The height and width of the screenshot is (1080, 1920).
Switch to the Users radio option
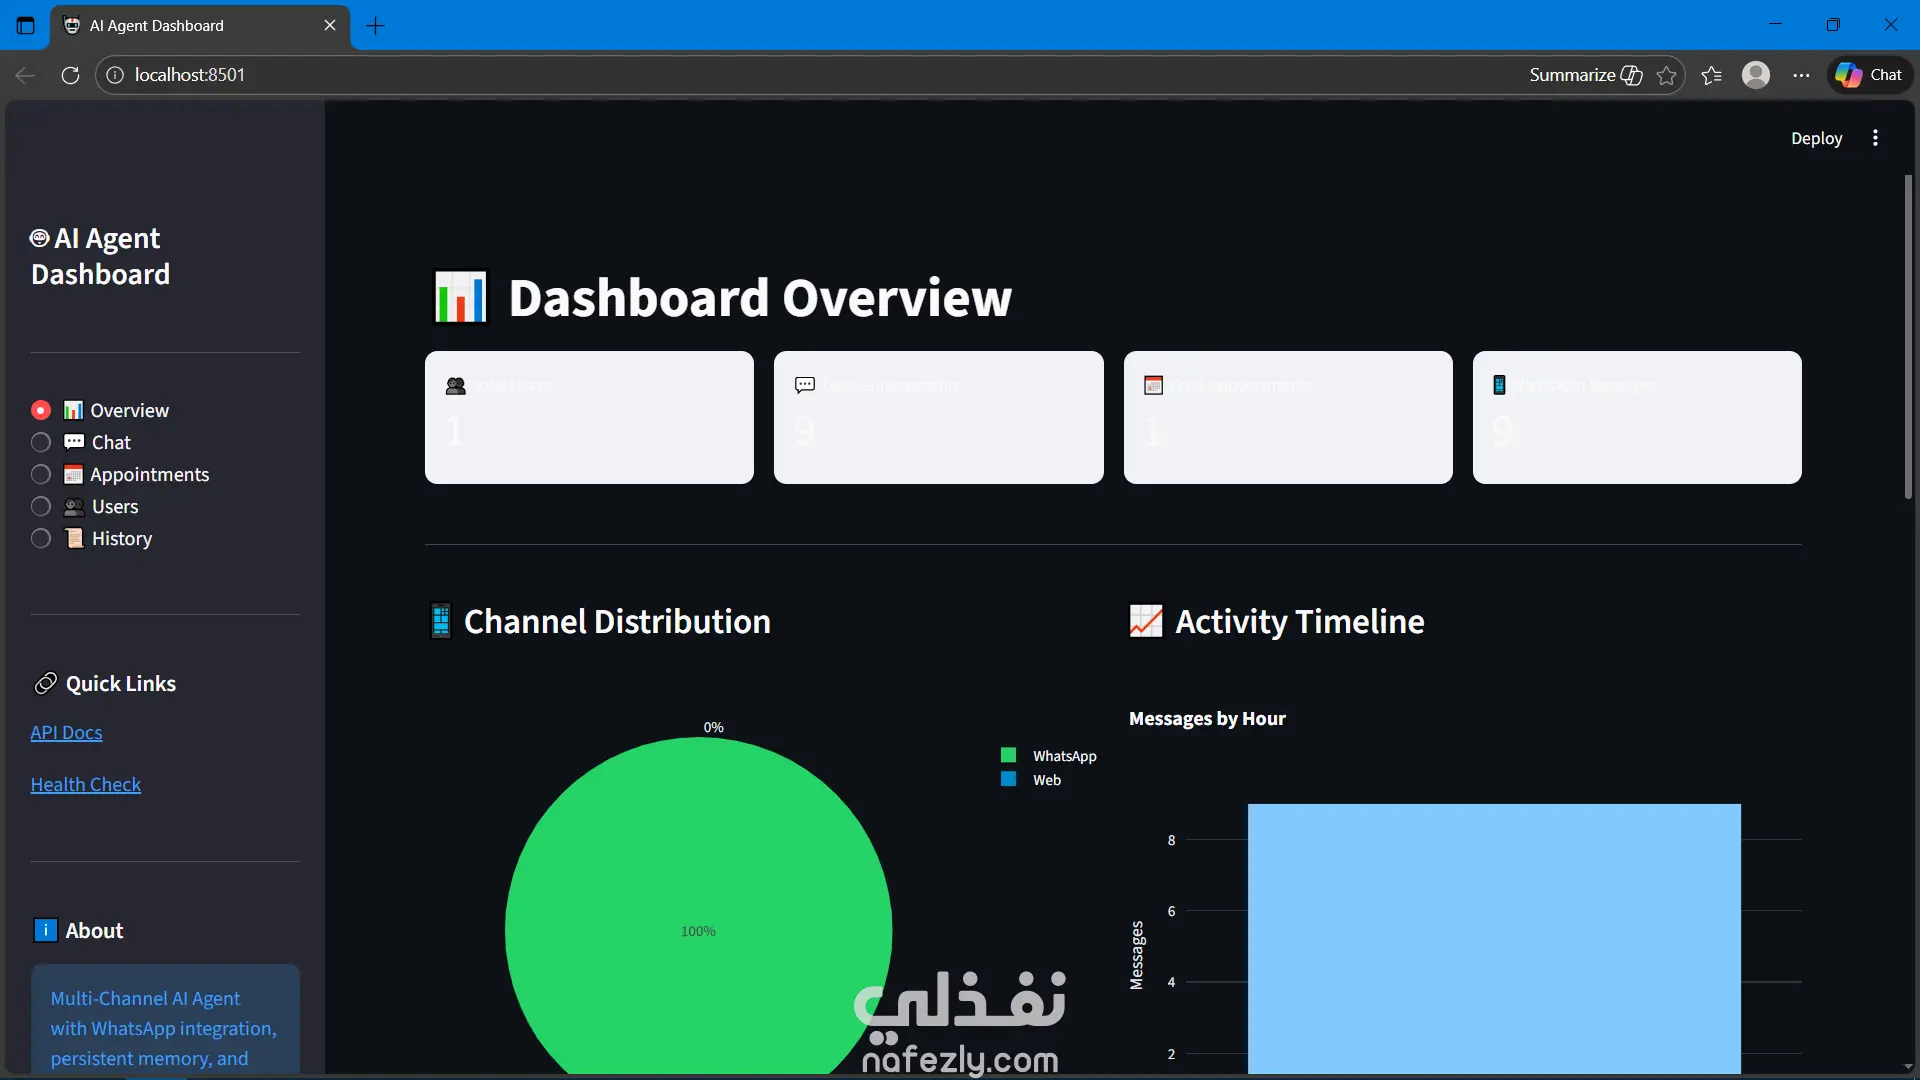[x=41, y=506]
